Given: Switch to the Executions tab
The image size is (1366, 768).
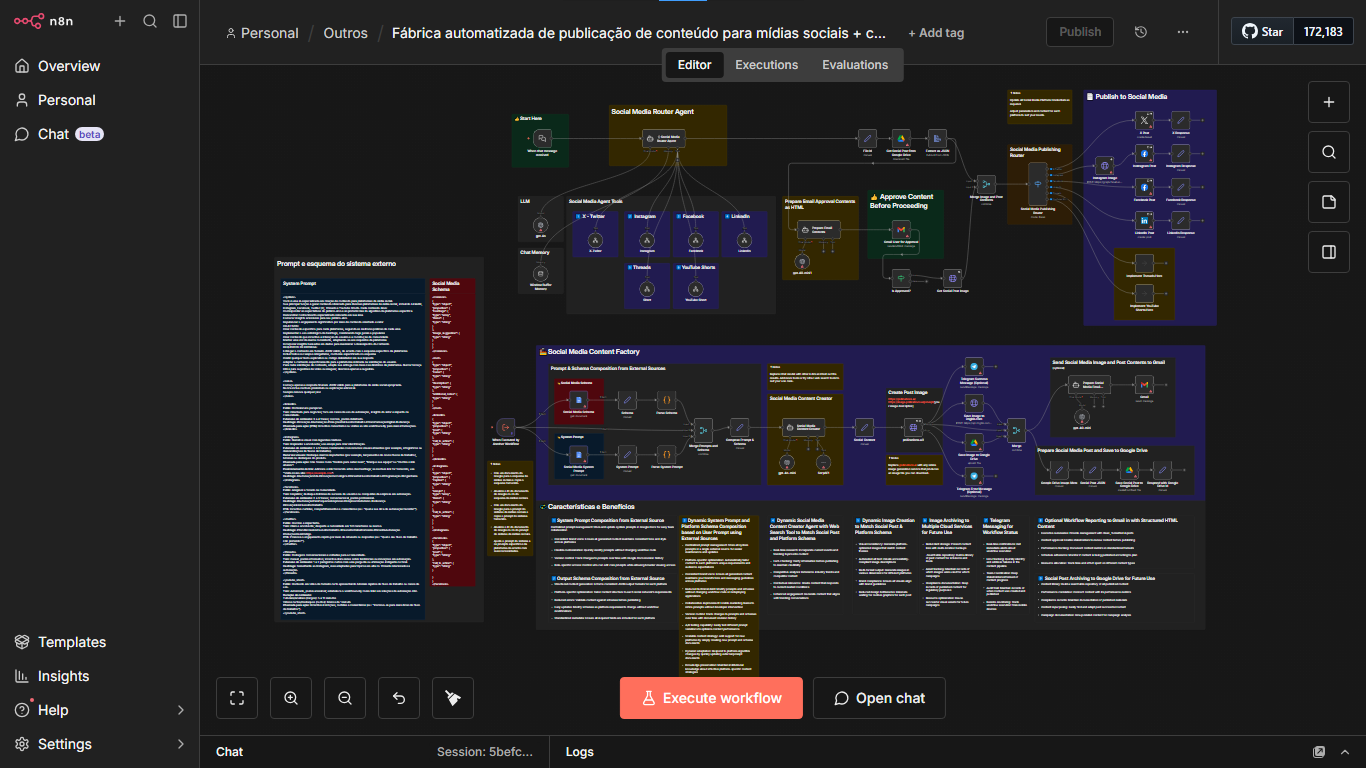Looking at the screenshot, I should coord(766,64).
